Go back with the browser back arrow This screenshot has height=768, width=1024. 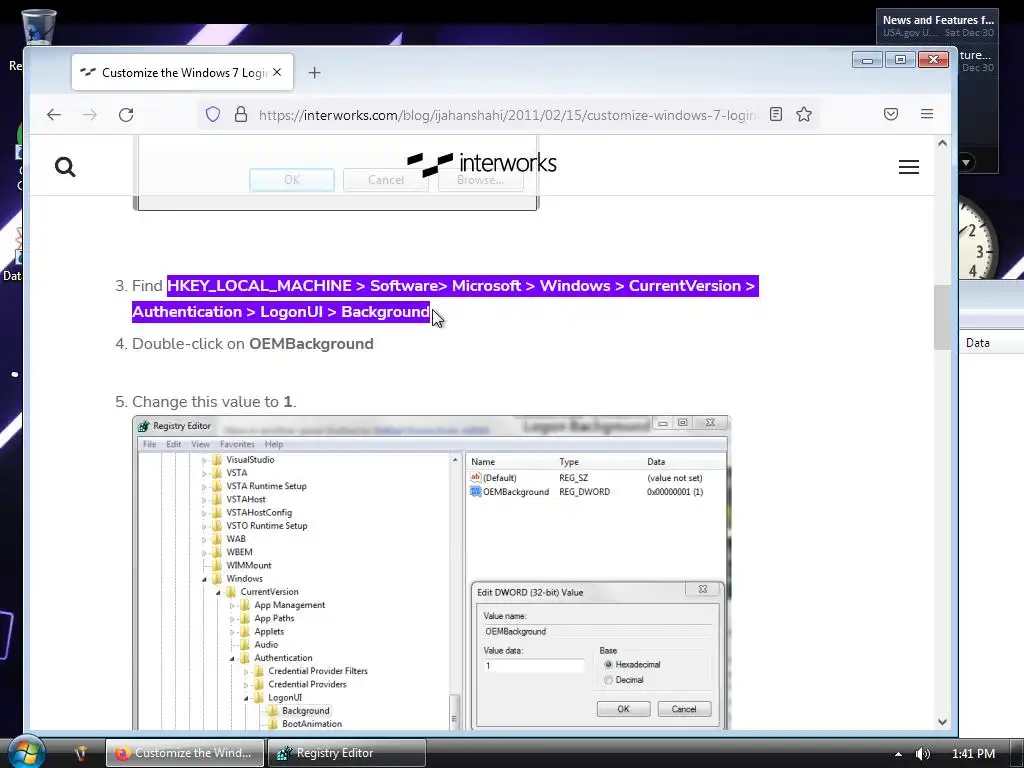click(x=54, y=115)
